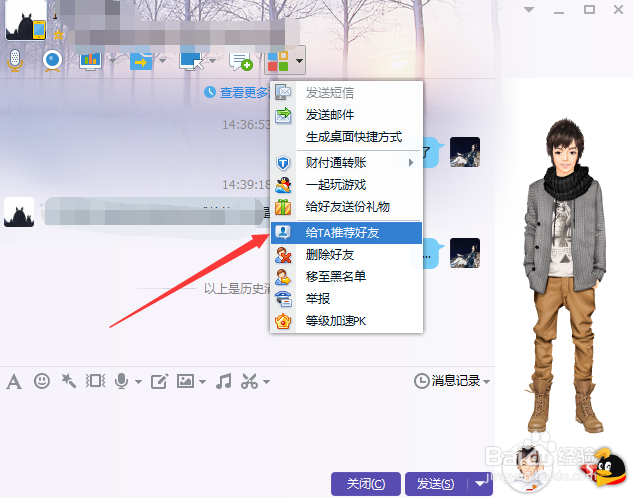
Task: Click the 关闭(C) button
Action: (x=366, y=483)
